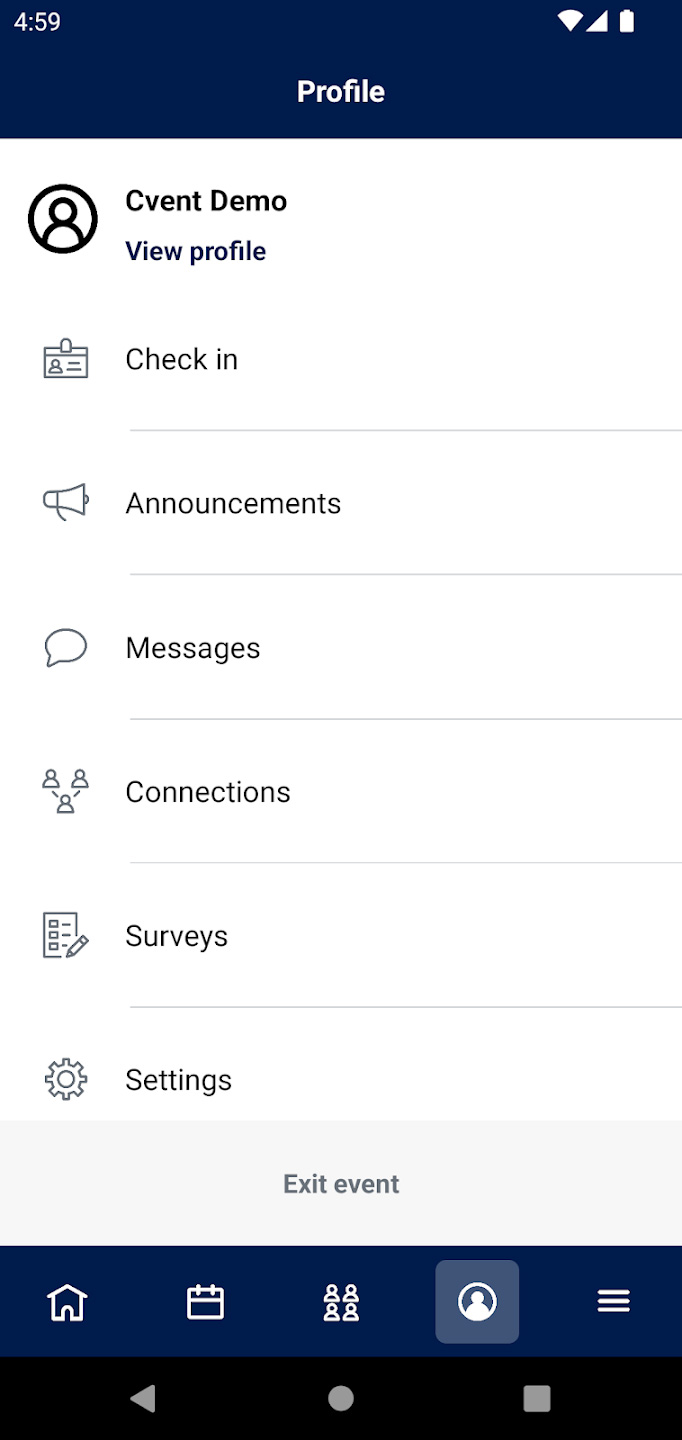Select the Messages entry
Image resolution: width=682 pixels, height=1440 pixels.
(x=193, y=648)
